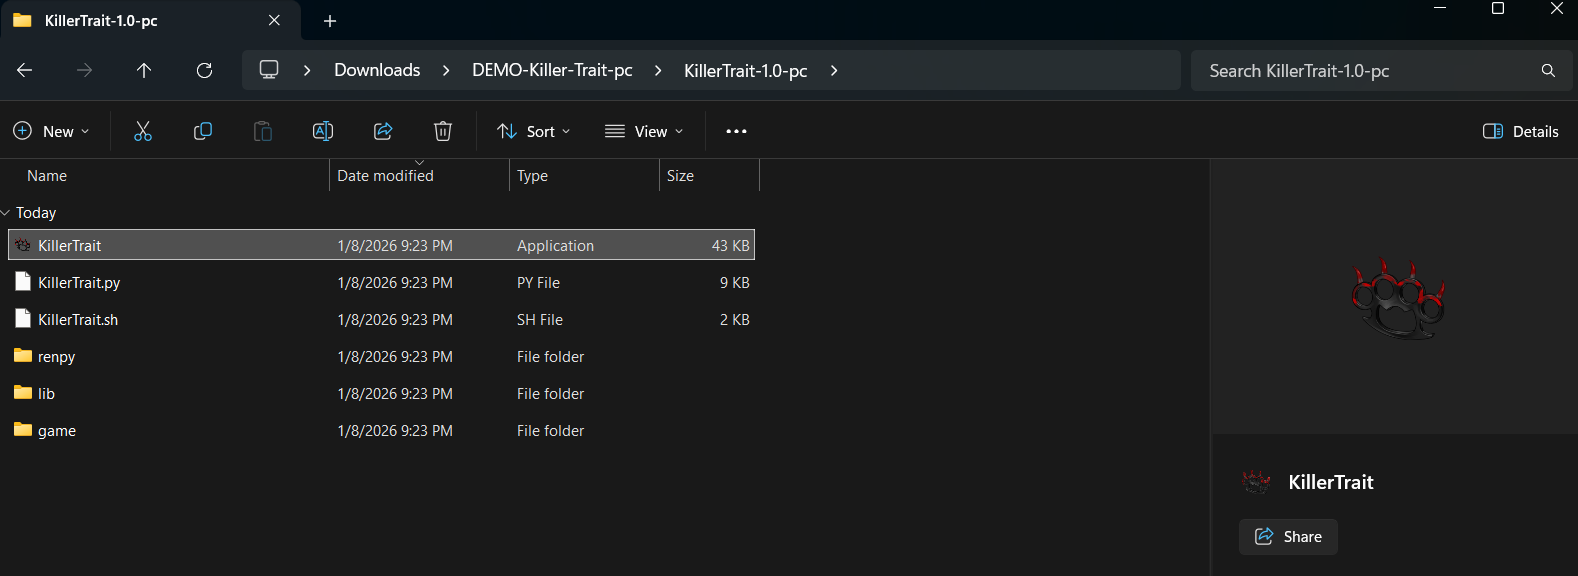This screenshot has height=576, width=1578.
Task: Click the game folder icon
Action: coord(23,430)
